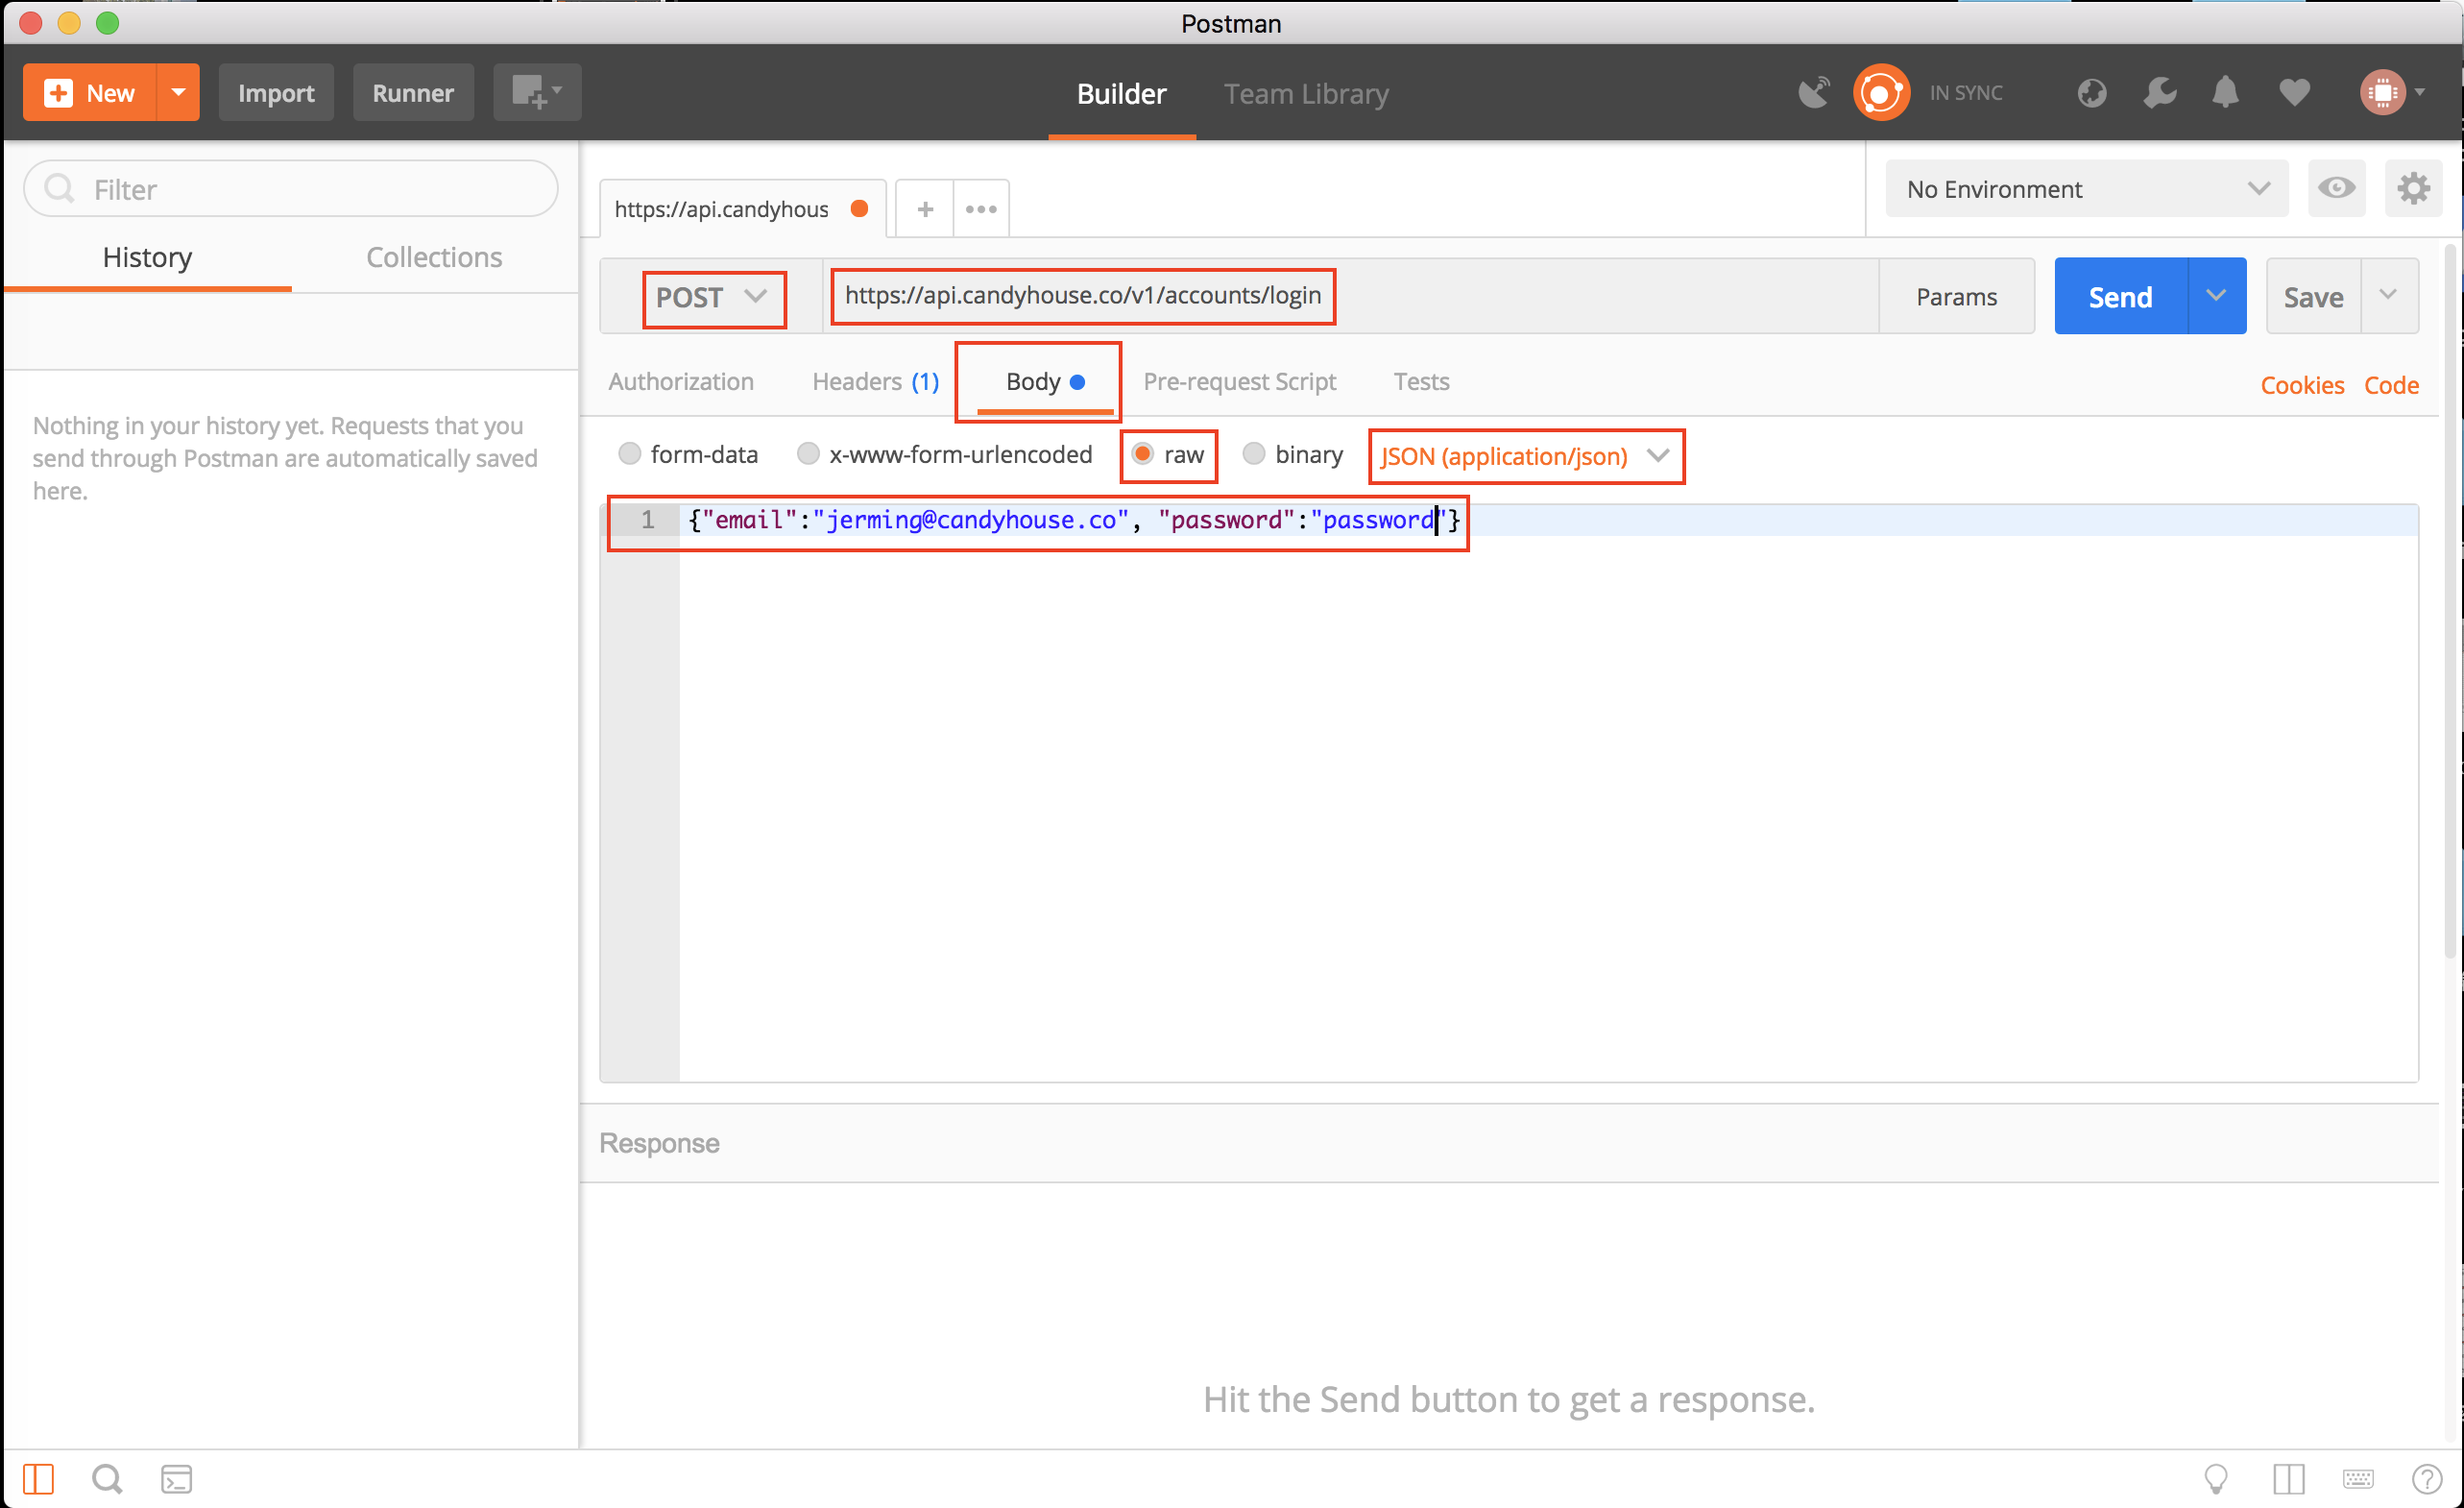
Task: Open the Send button dropdown arrow
Action: [2216, 297]
